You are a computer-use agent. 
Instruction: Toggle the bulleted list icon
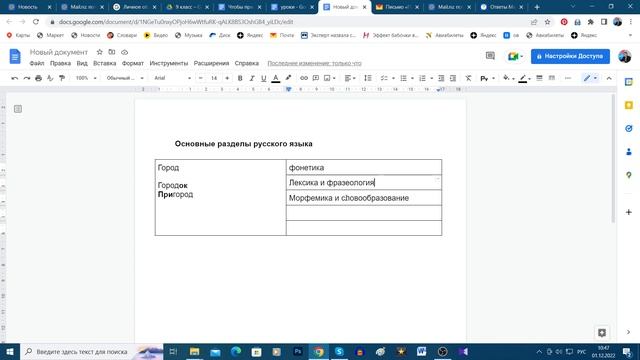tap(403, 78)
